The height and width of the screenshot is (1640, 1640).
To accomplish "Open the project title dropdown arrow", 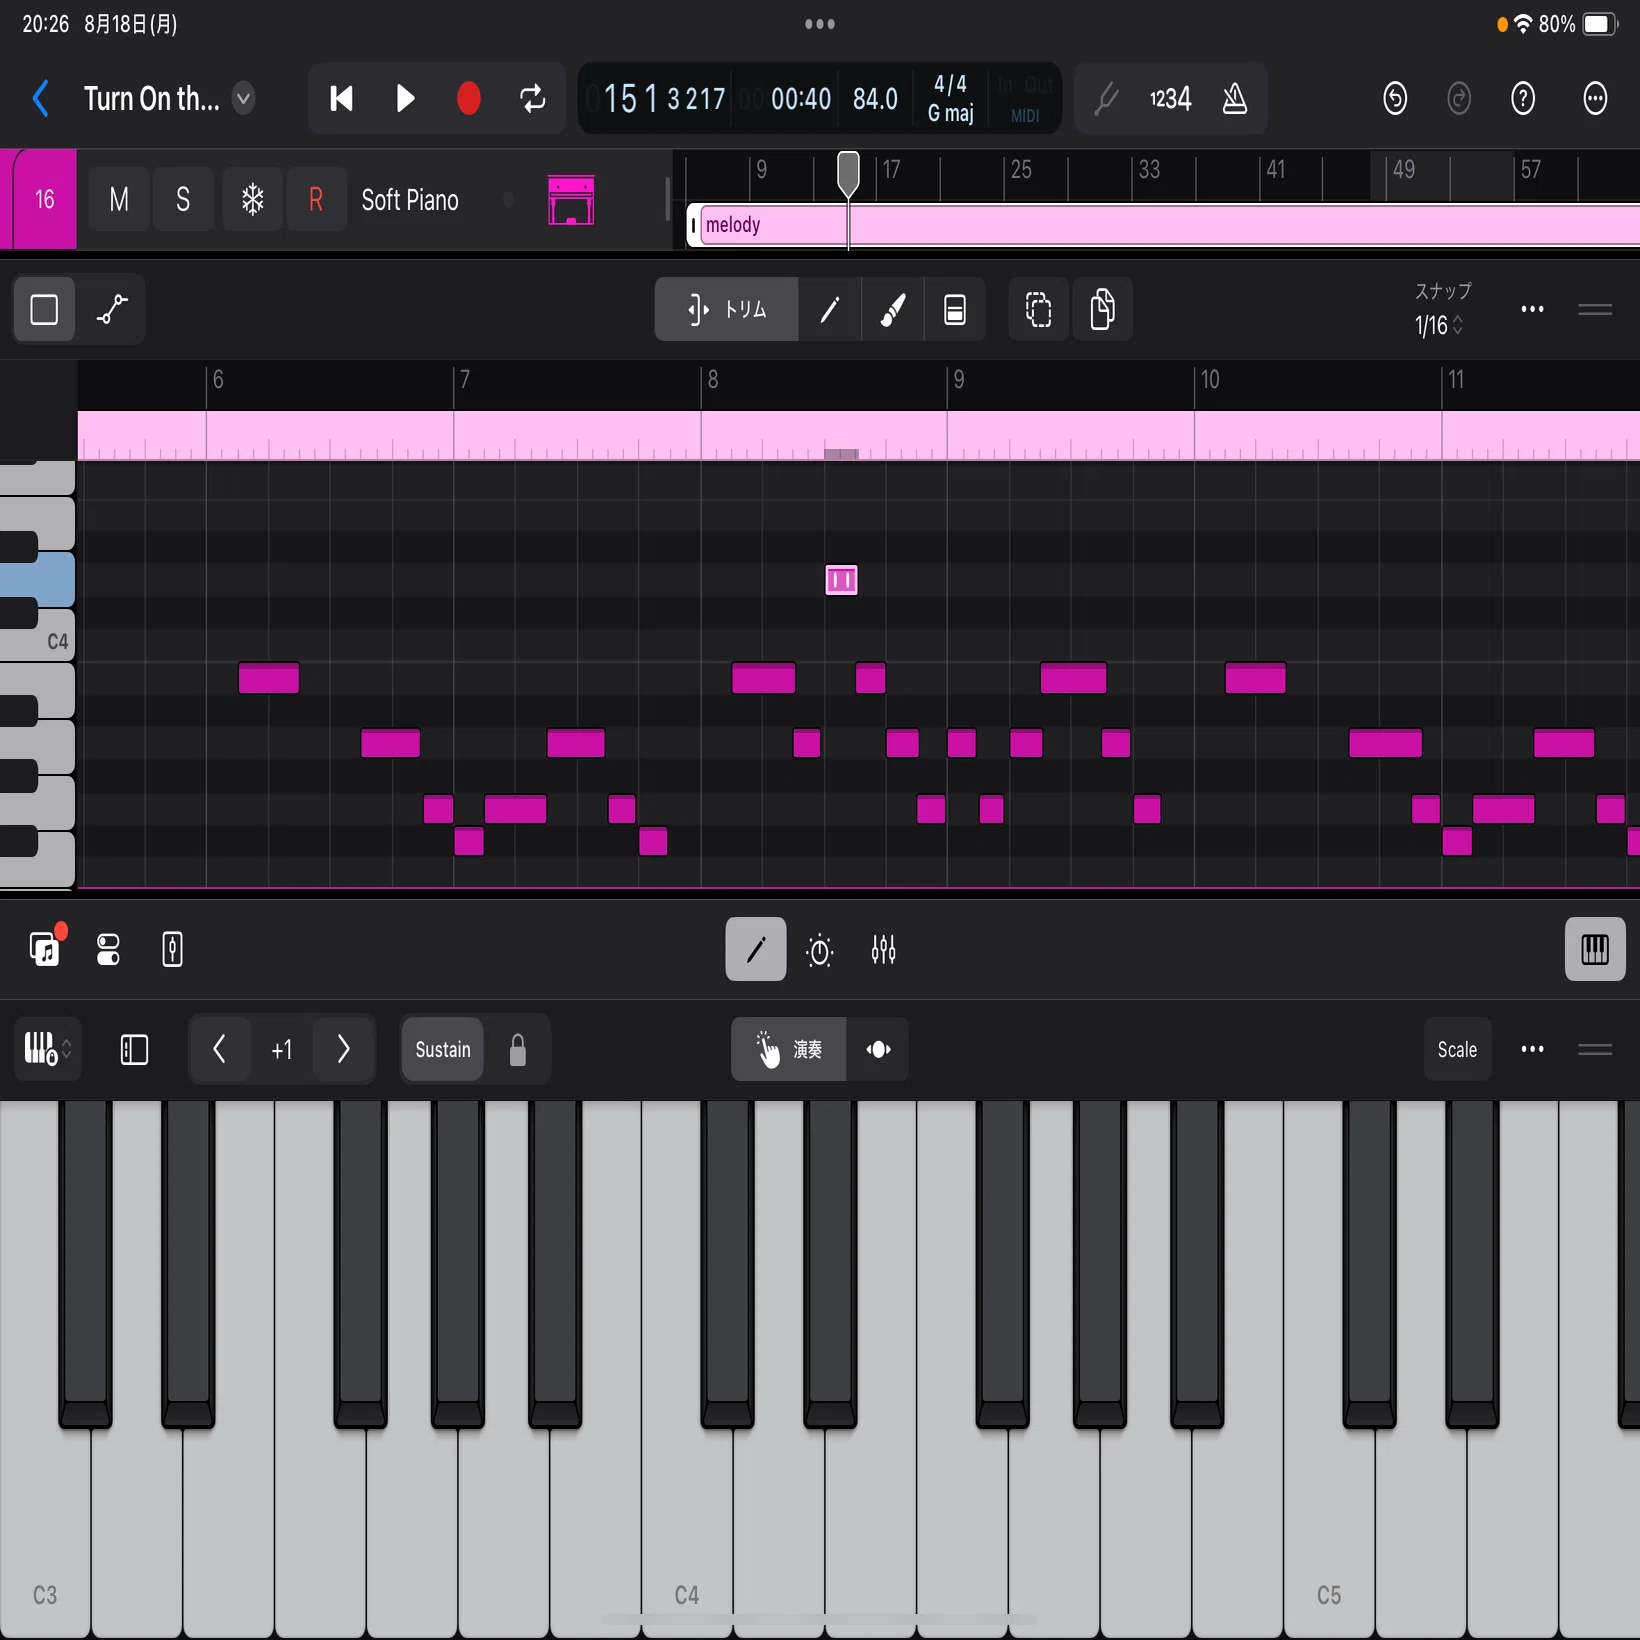I will coord(243,98).
